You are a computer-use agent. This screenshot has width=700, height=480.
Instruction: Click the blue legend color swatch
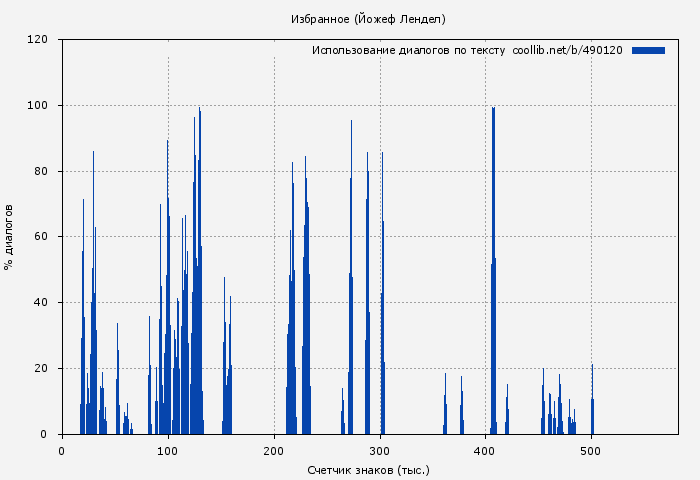(648, 50)
